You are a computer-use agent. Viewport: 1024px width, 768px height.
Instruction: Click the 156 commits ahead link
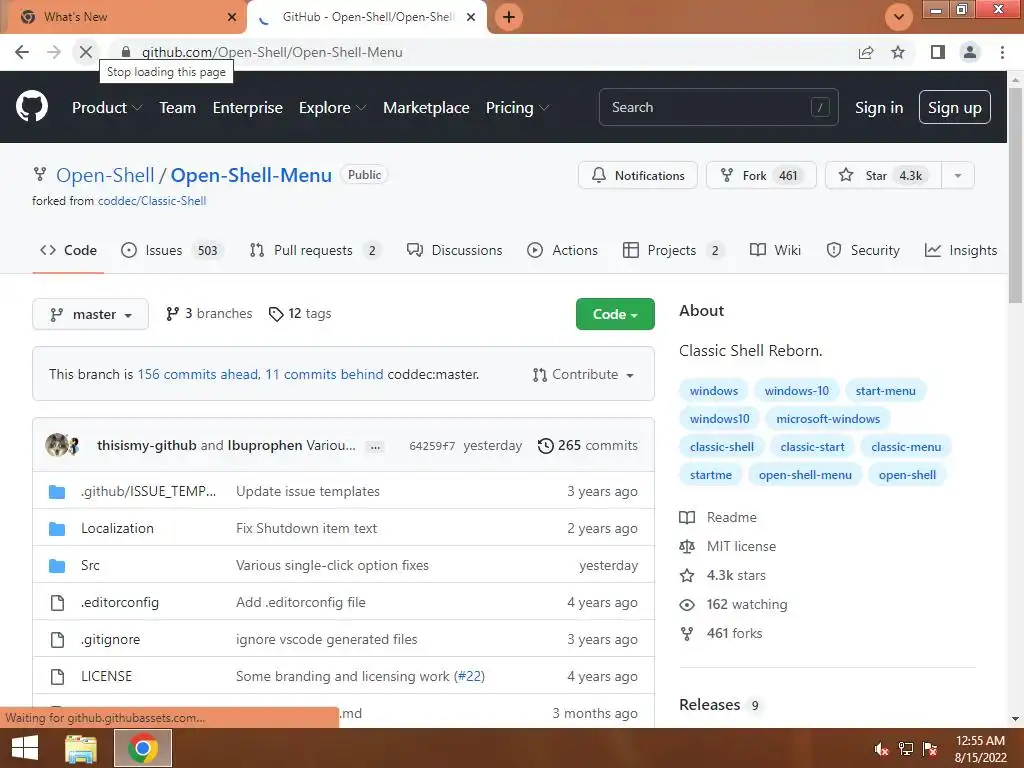click(x=198, y=375)
